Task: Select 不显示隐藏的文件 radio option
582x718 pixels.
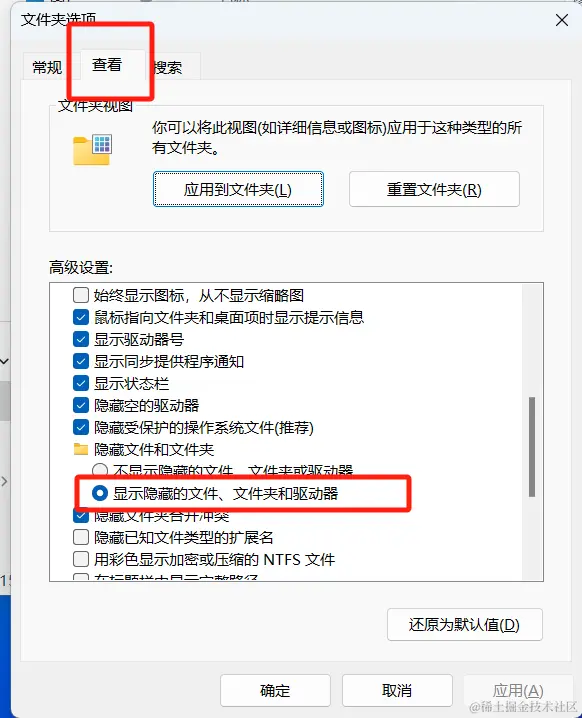Action: (x=100, y=470)
